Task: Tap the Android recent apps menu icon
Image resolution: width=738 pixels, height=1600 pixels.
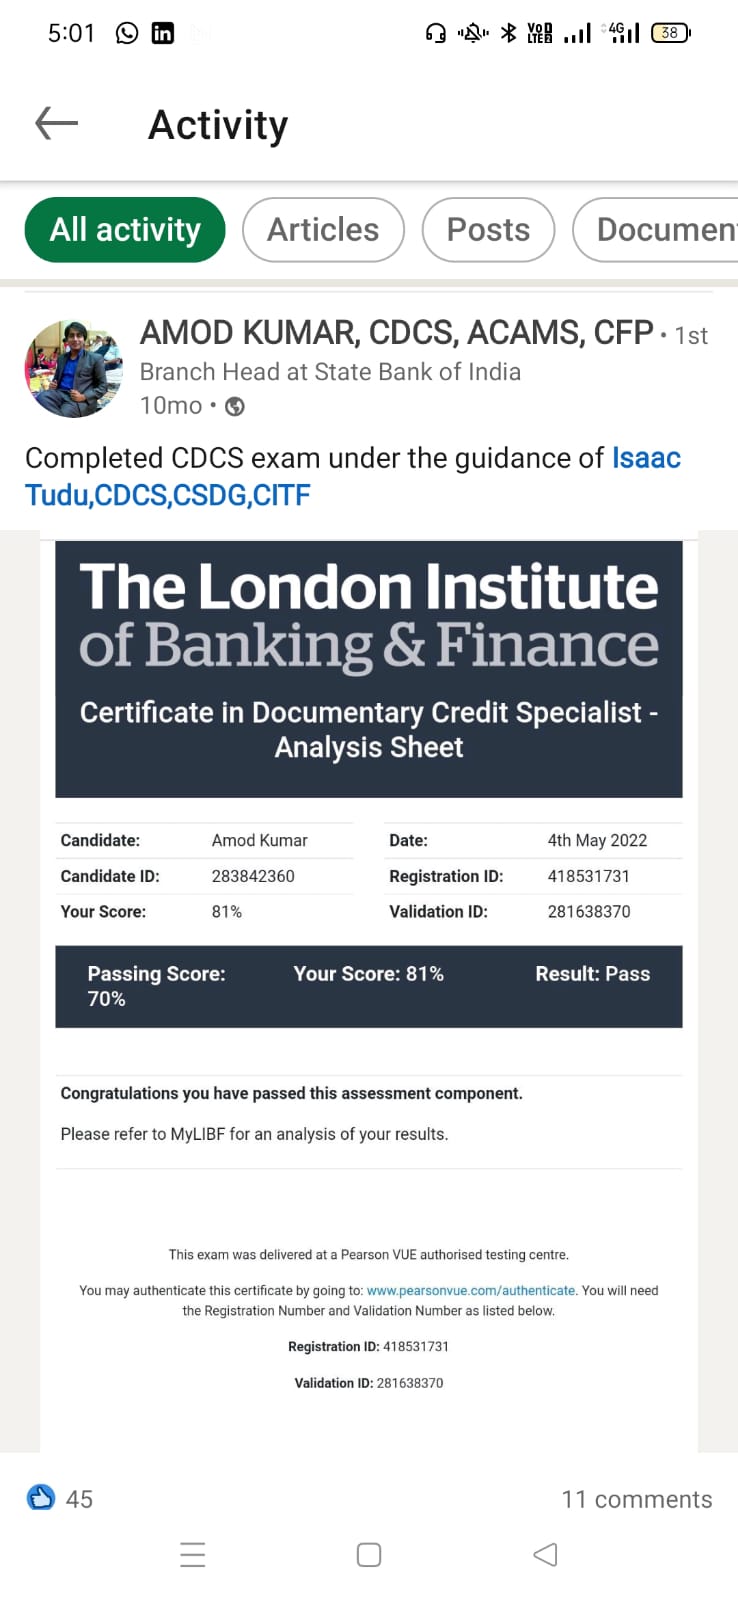Action: tap(193, 1555)
